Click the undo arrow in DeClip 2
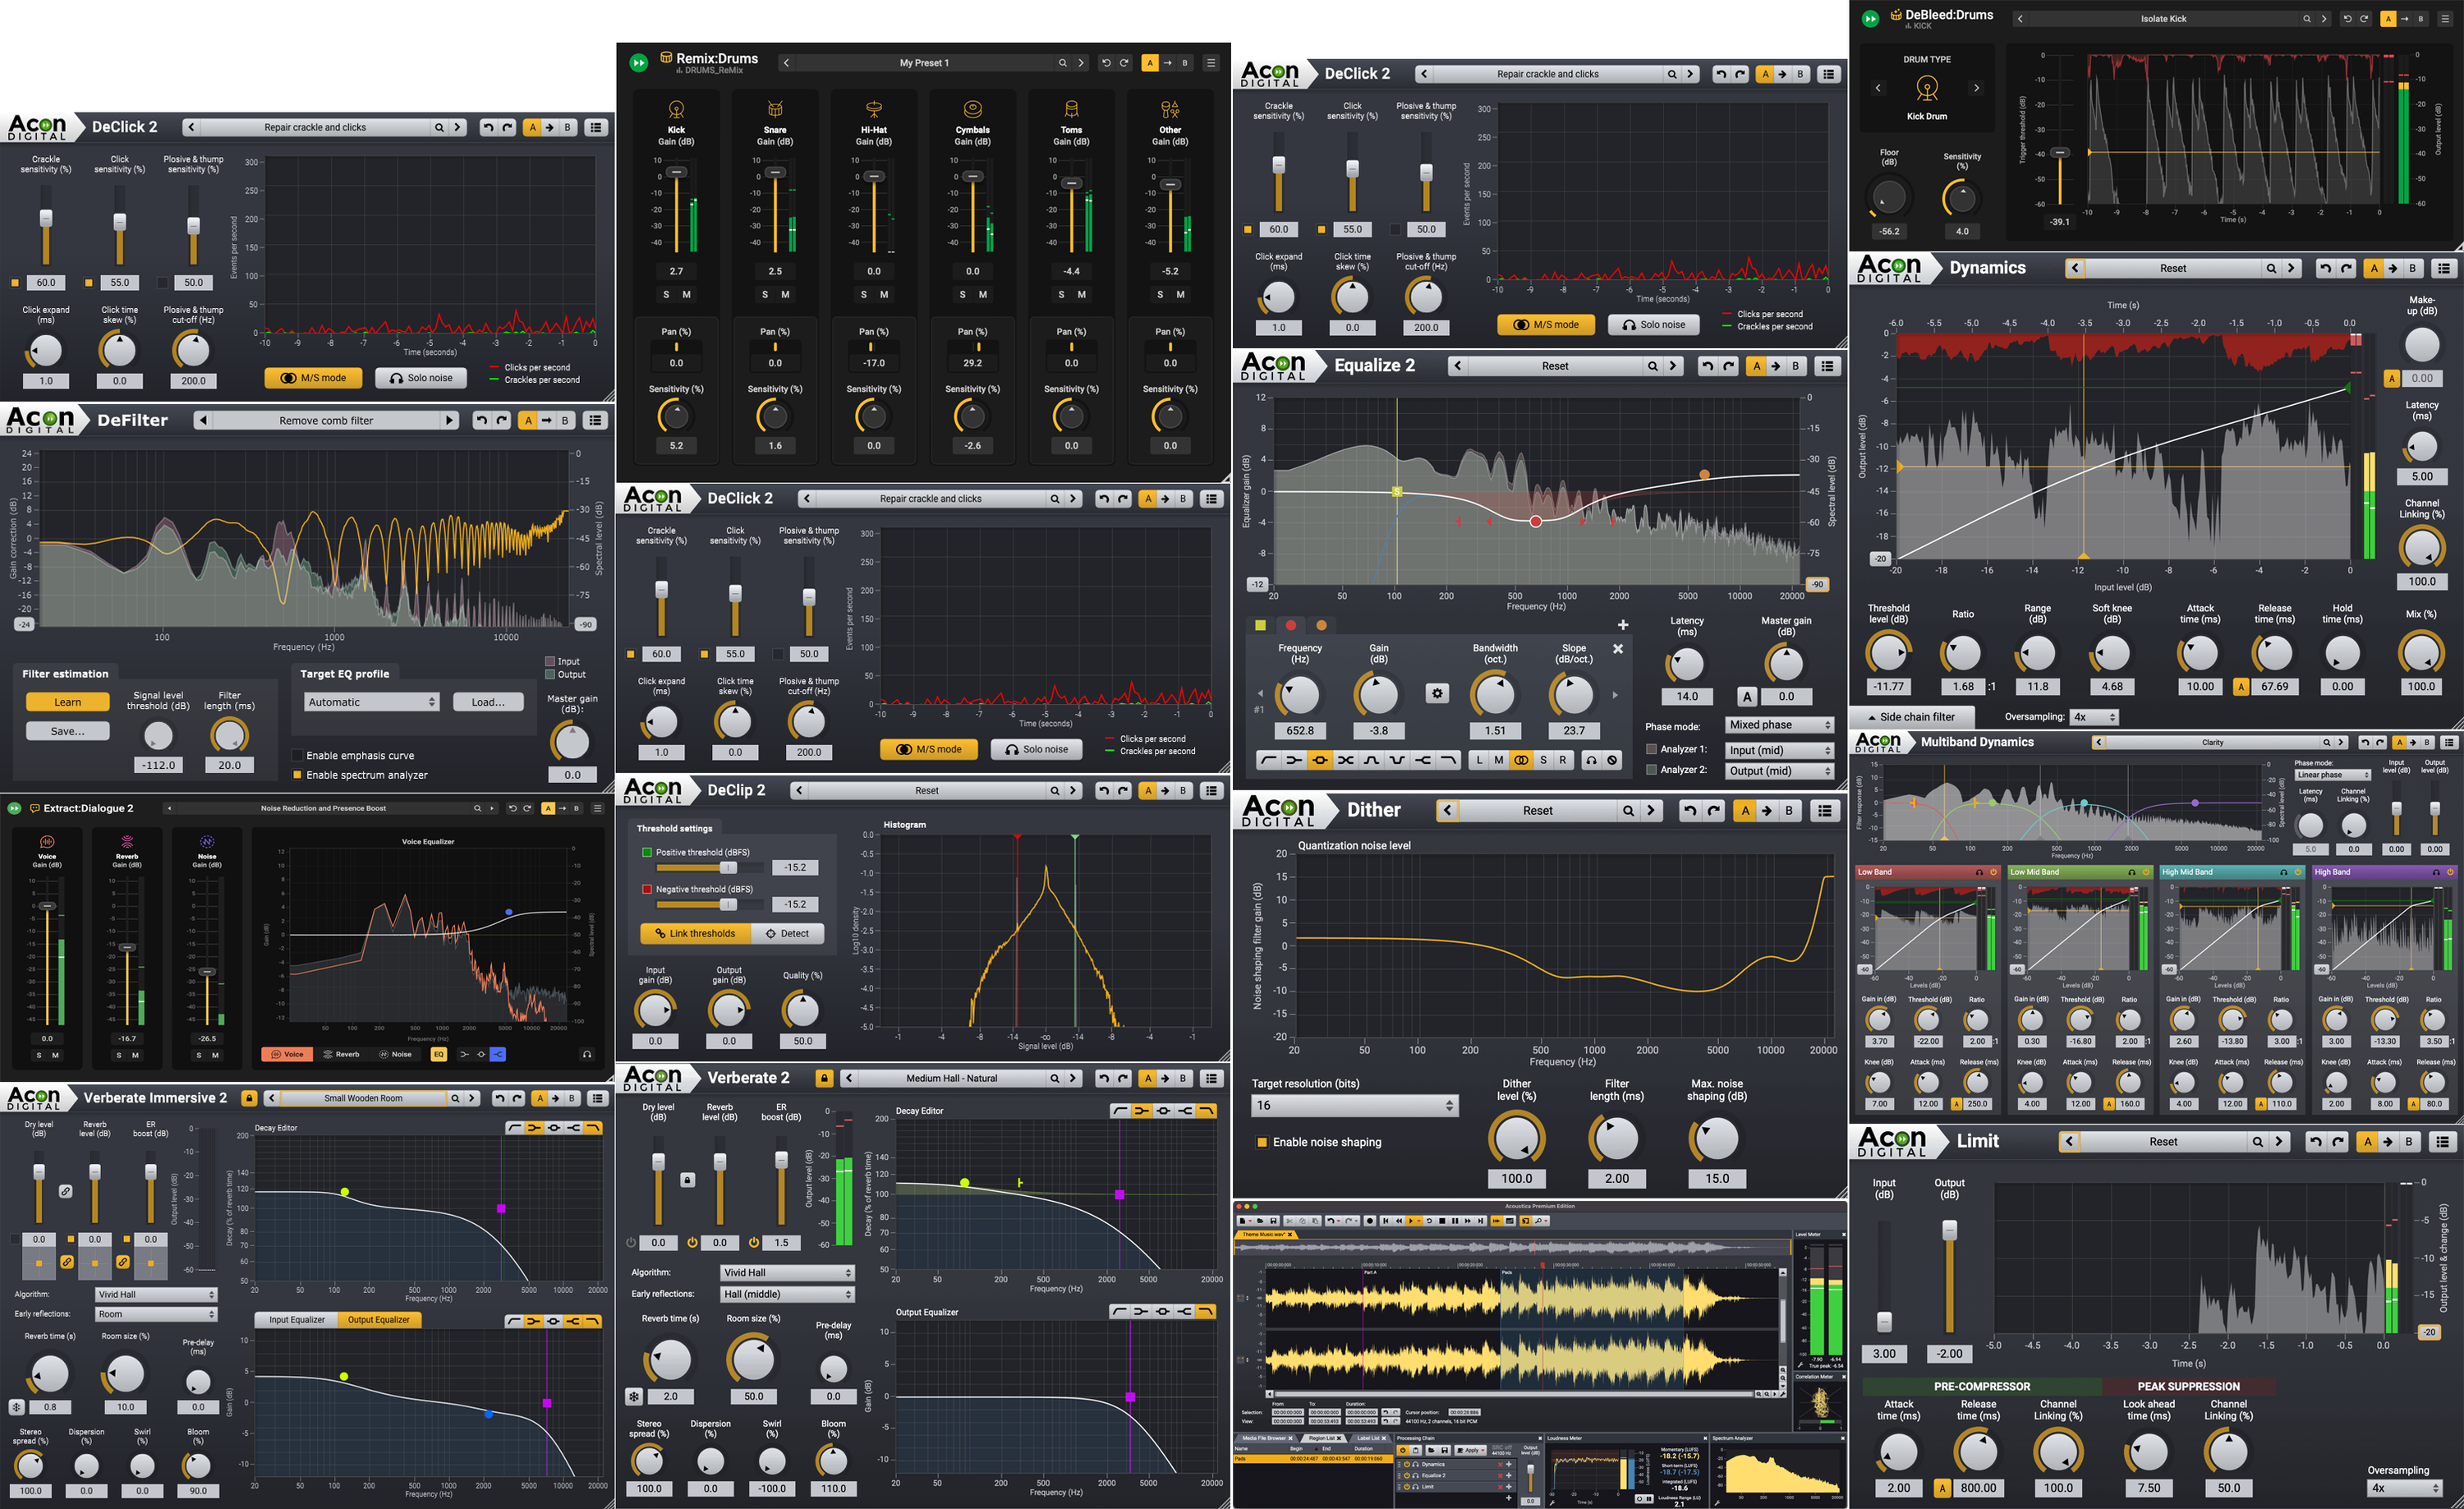 click(1104, 791)
